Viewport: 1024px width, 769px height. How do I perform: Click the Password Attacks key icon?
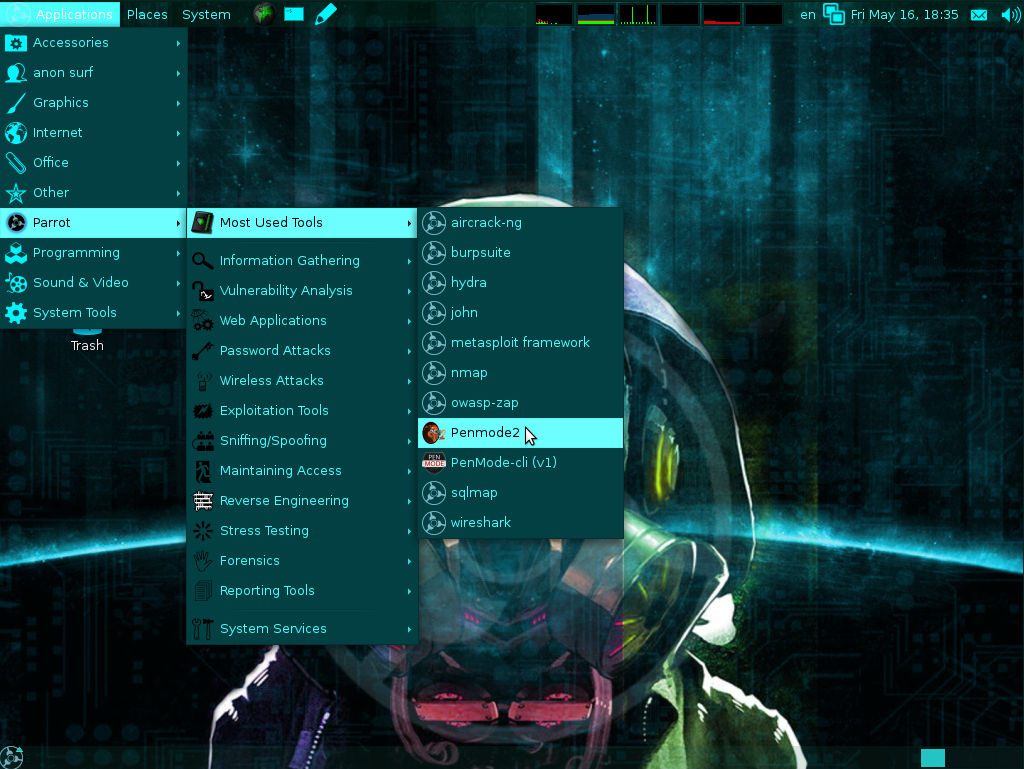tap(202, 351)
